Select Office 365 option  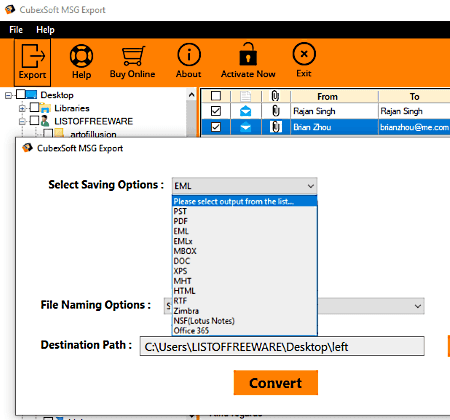244,331
